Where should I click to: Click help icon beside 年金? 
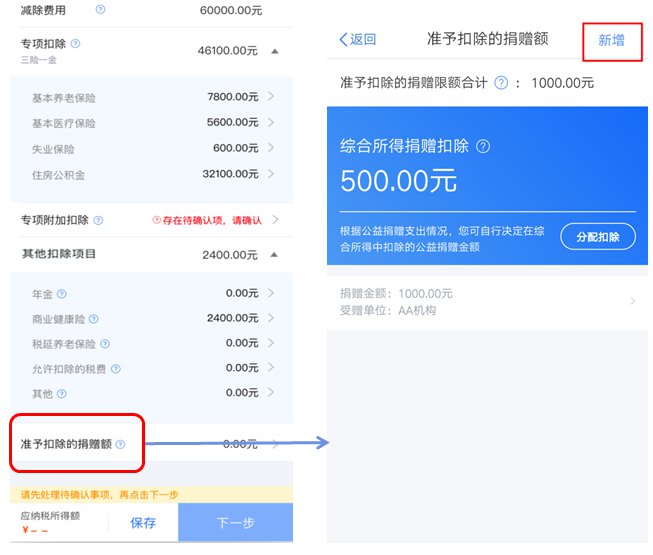(62, 294)
